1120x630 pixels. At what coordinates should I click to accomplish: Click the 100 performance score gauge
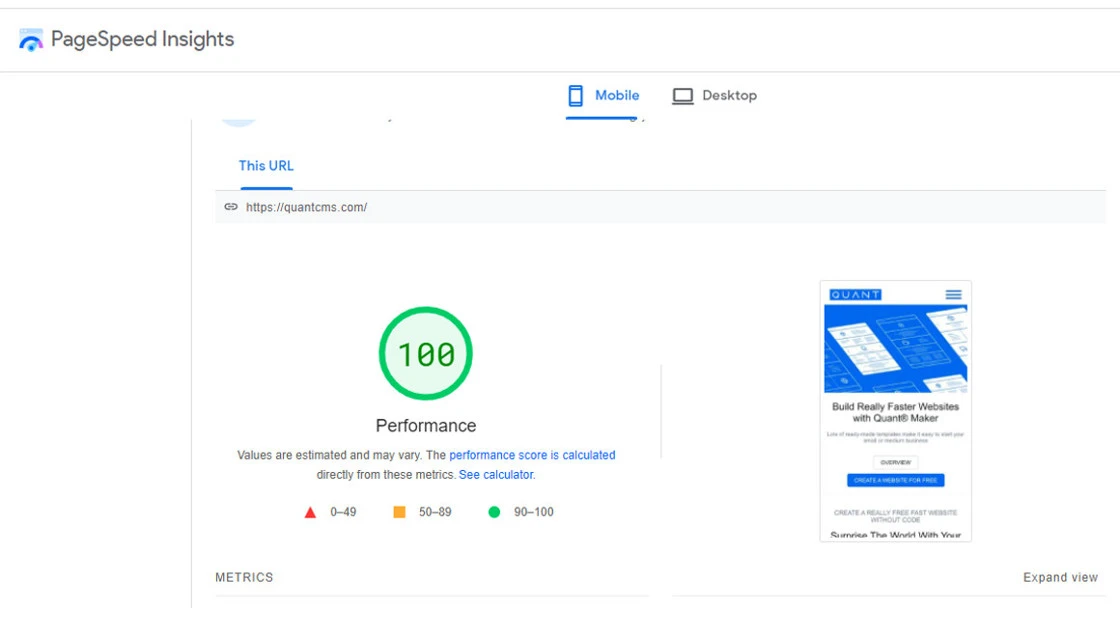426,354
